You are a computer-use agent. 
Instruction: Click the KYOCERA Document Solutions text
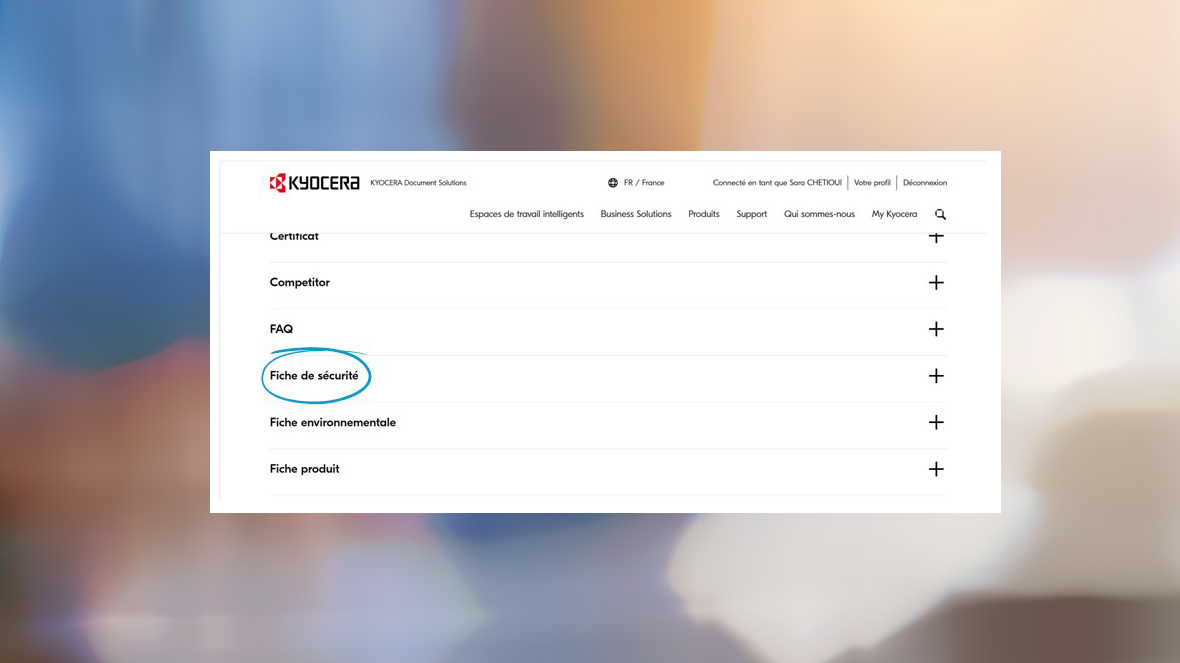click(418, 183)
